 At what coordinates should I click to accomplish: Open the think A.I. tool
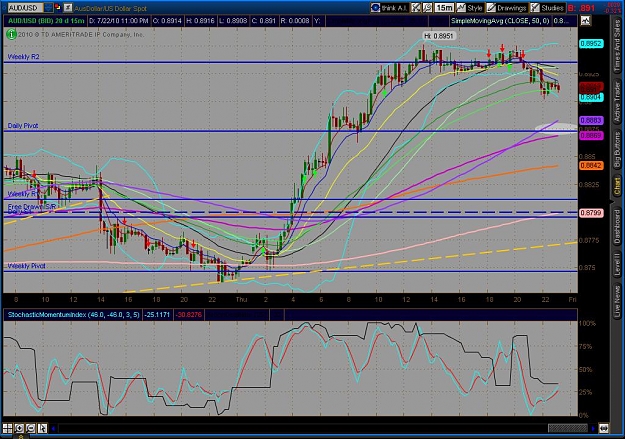coord(389,8)
